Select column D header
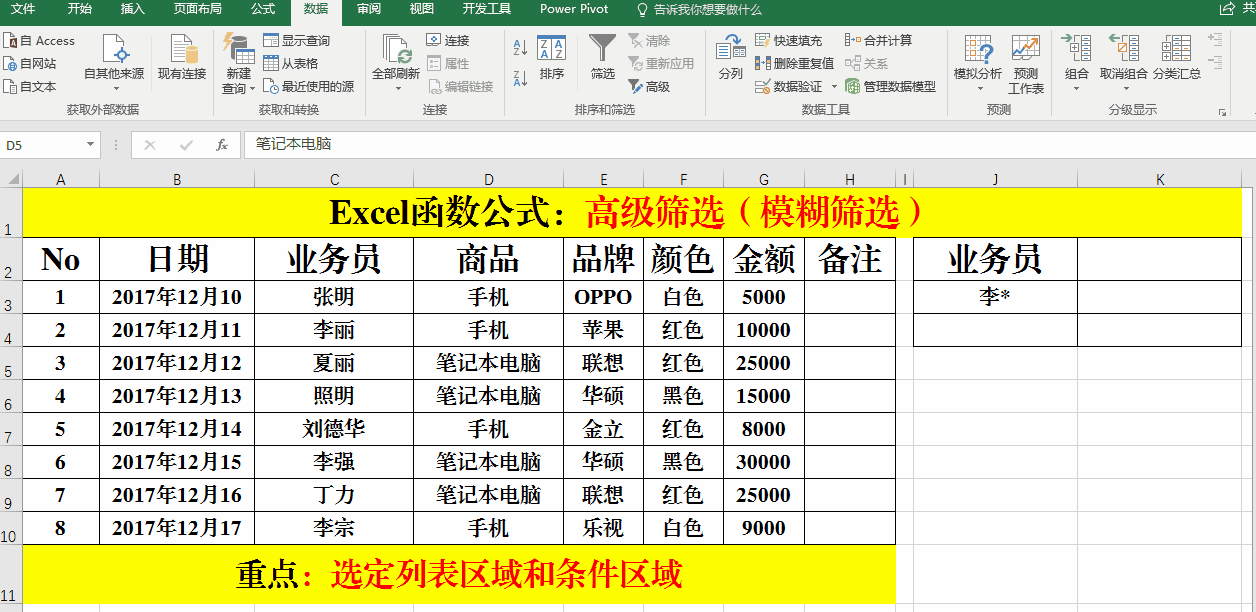The width and height of the screenshot is (1256, 612). 488,180
